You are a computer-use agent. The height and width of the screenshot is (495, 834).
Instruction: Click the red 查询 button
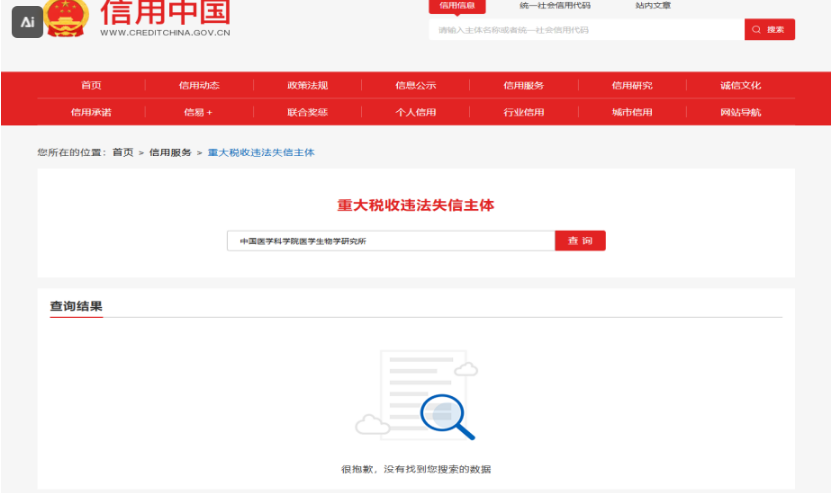click(x=580, y=241)
